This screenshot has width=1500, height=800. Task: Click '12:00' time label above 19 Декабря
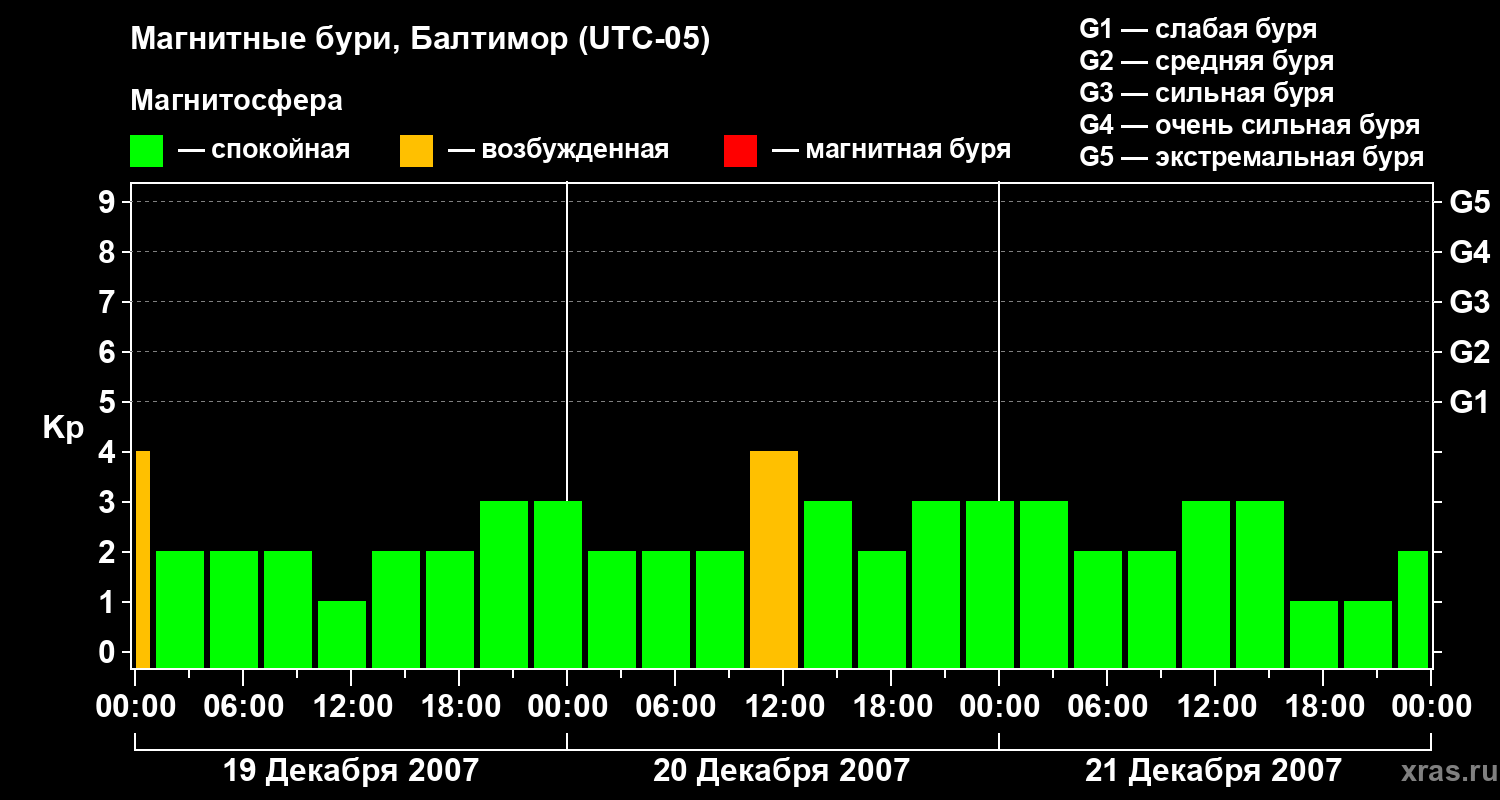[x=351, y=707]
